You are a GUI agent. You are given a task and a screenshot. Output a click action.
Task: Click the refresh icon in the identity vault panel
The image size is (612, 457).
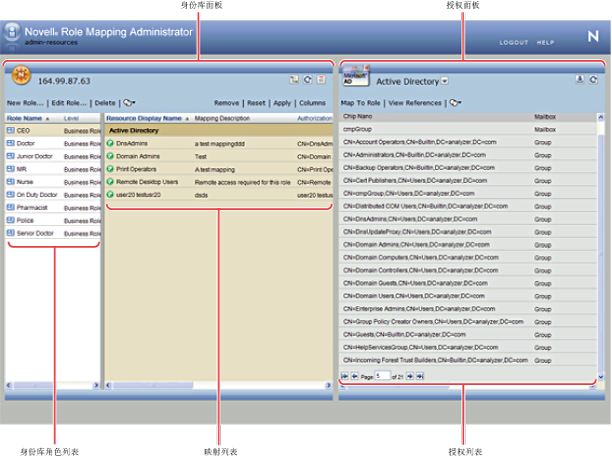[308, 80]
